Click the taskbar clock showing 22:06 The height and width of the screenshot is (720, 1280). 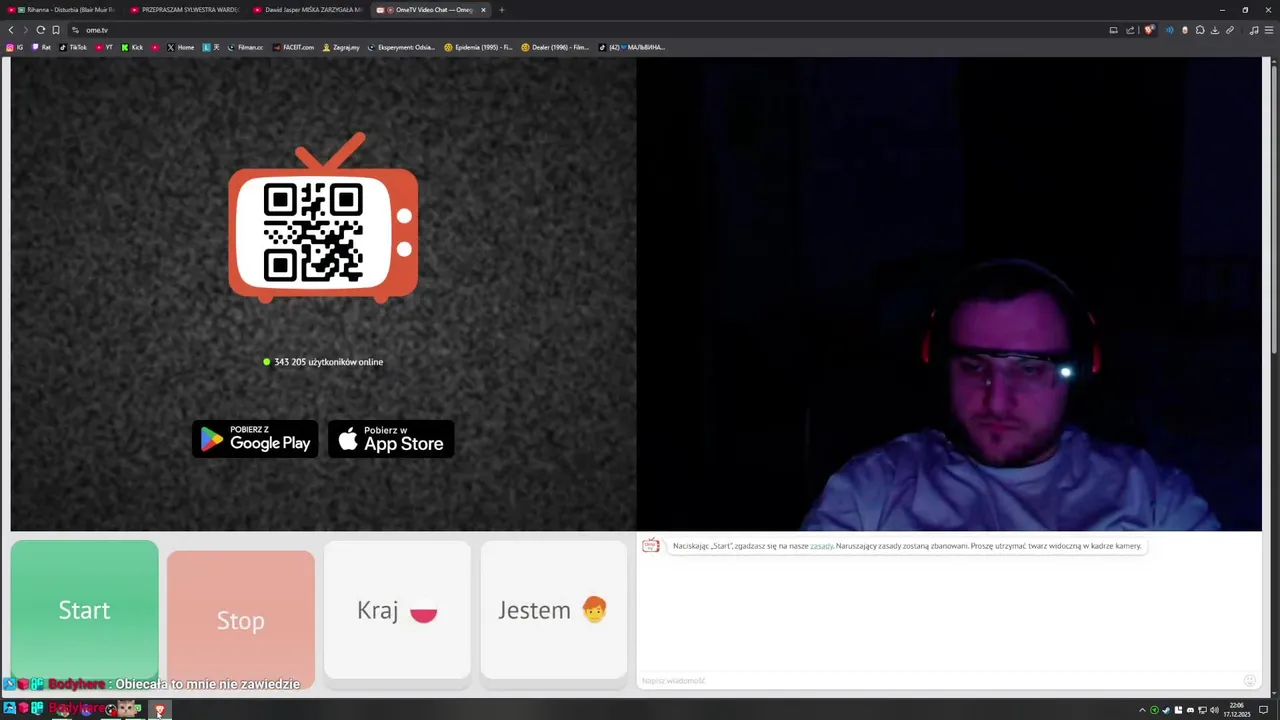pos(1237,710)
